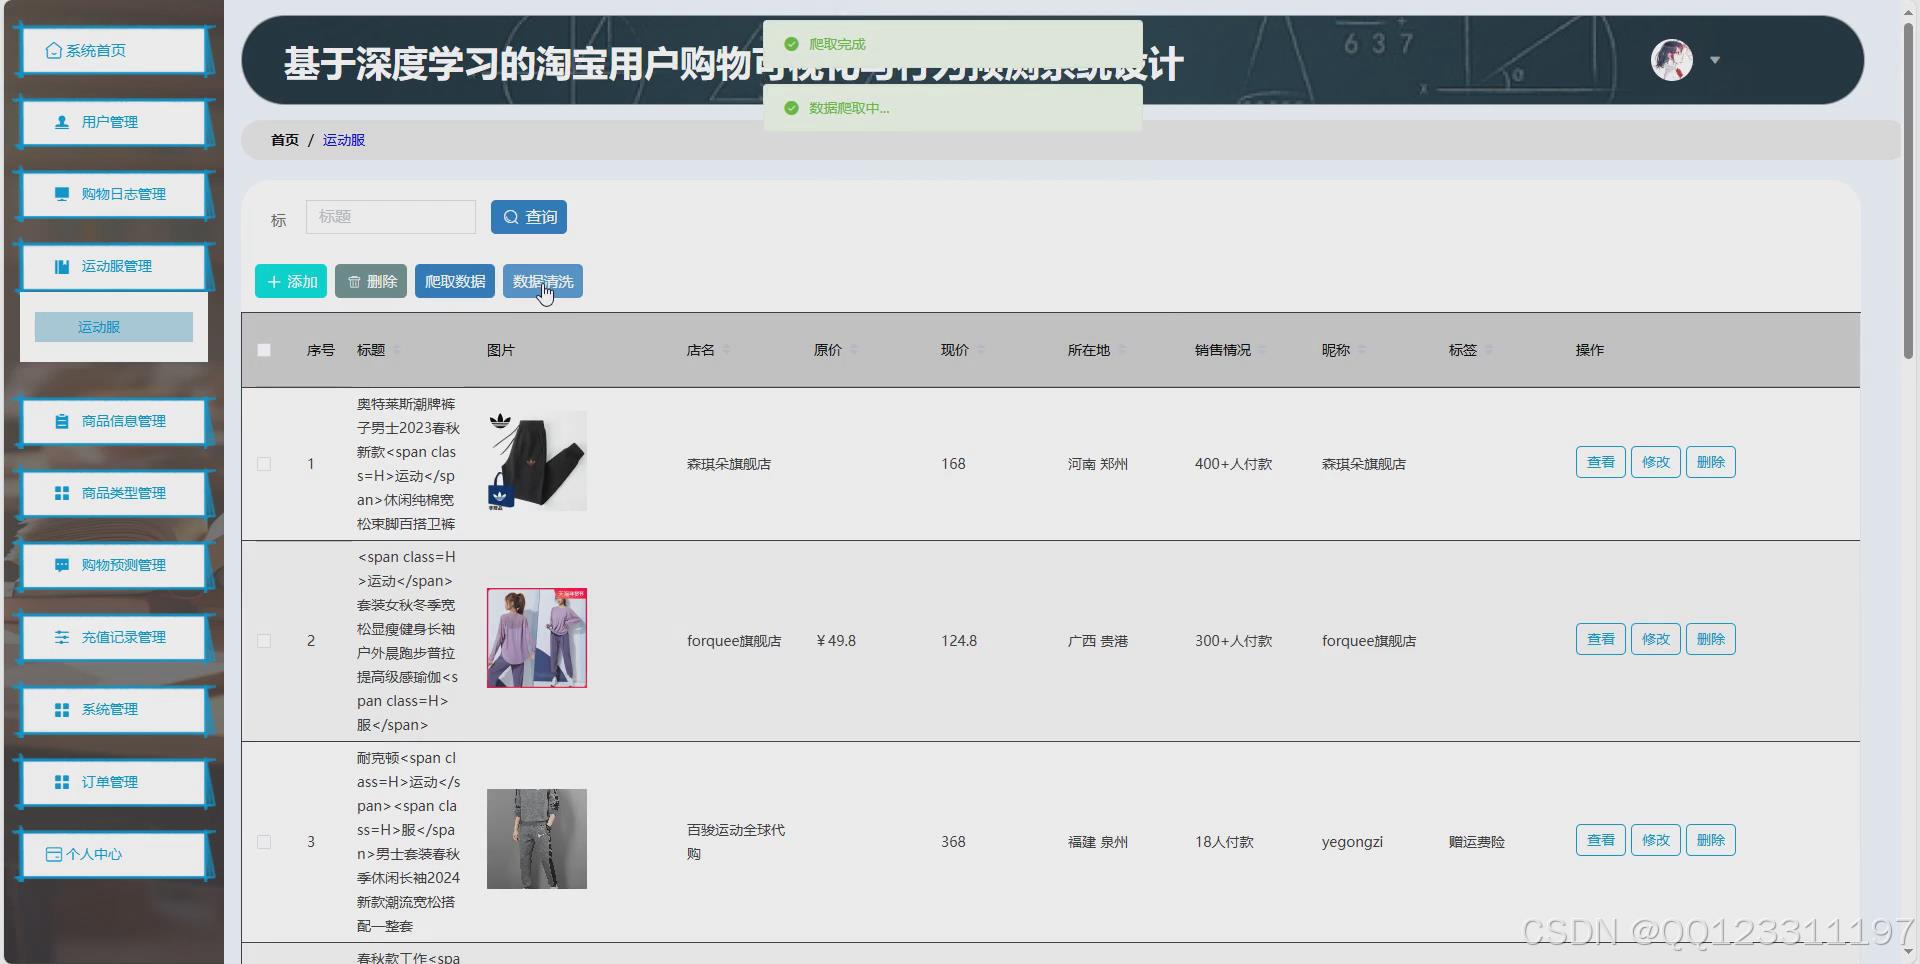This screenshot has width=1920, height=964.
Task: Click the clipboard icon beside 商品信息管理
Action: [x=62, y=421]
